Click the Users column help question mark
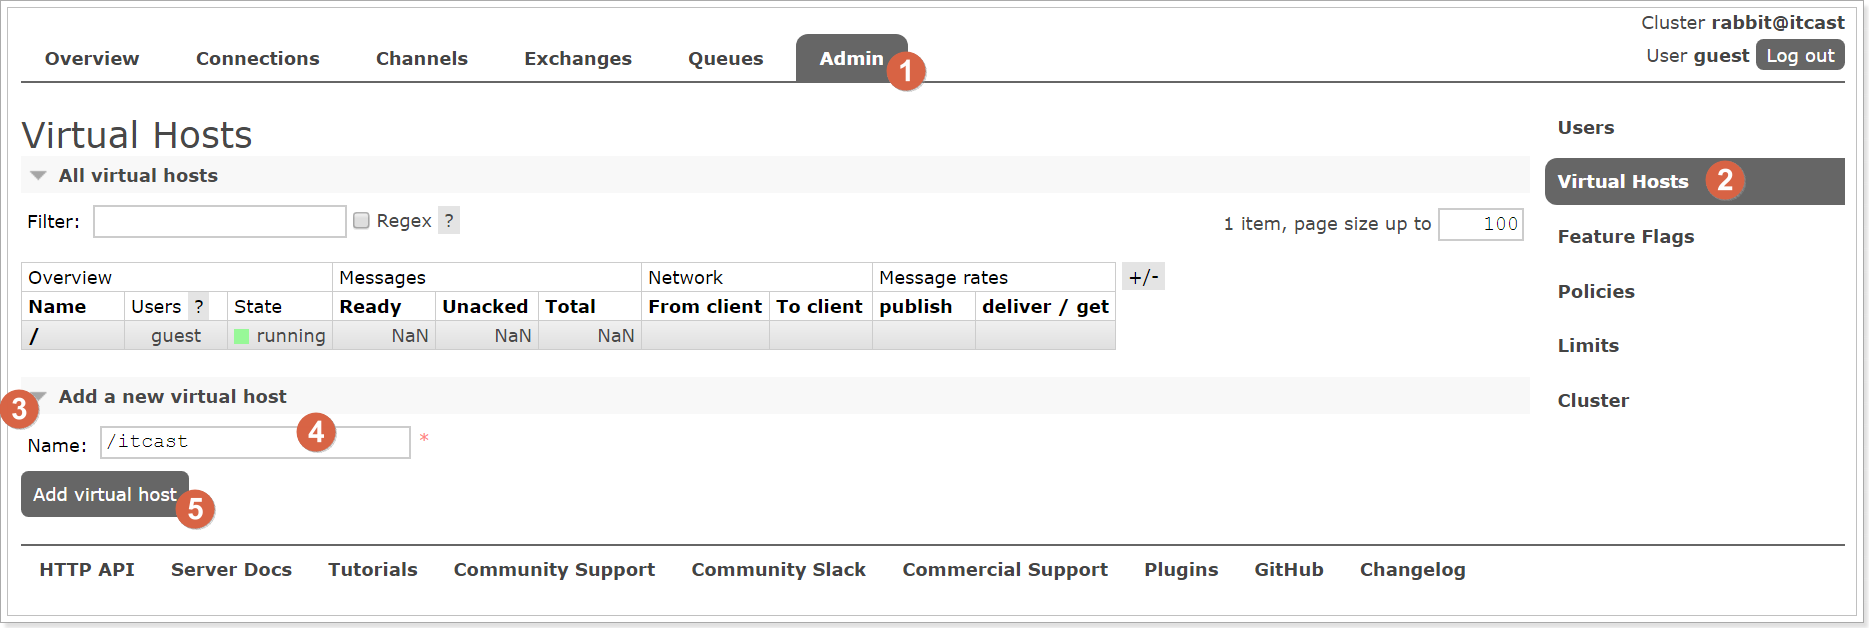The height and width of the screenshot is (628, 1869). coord(198,307)
